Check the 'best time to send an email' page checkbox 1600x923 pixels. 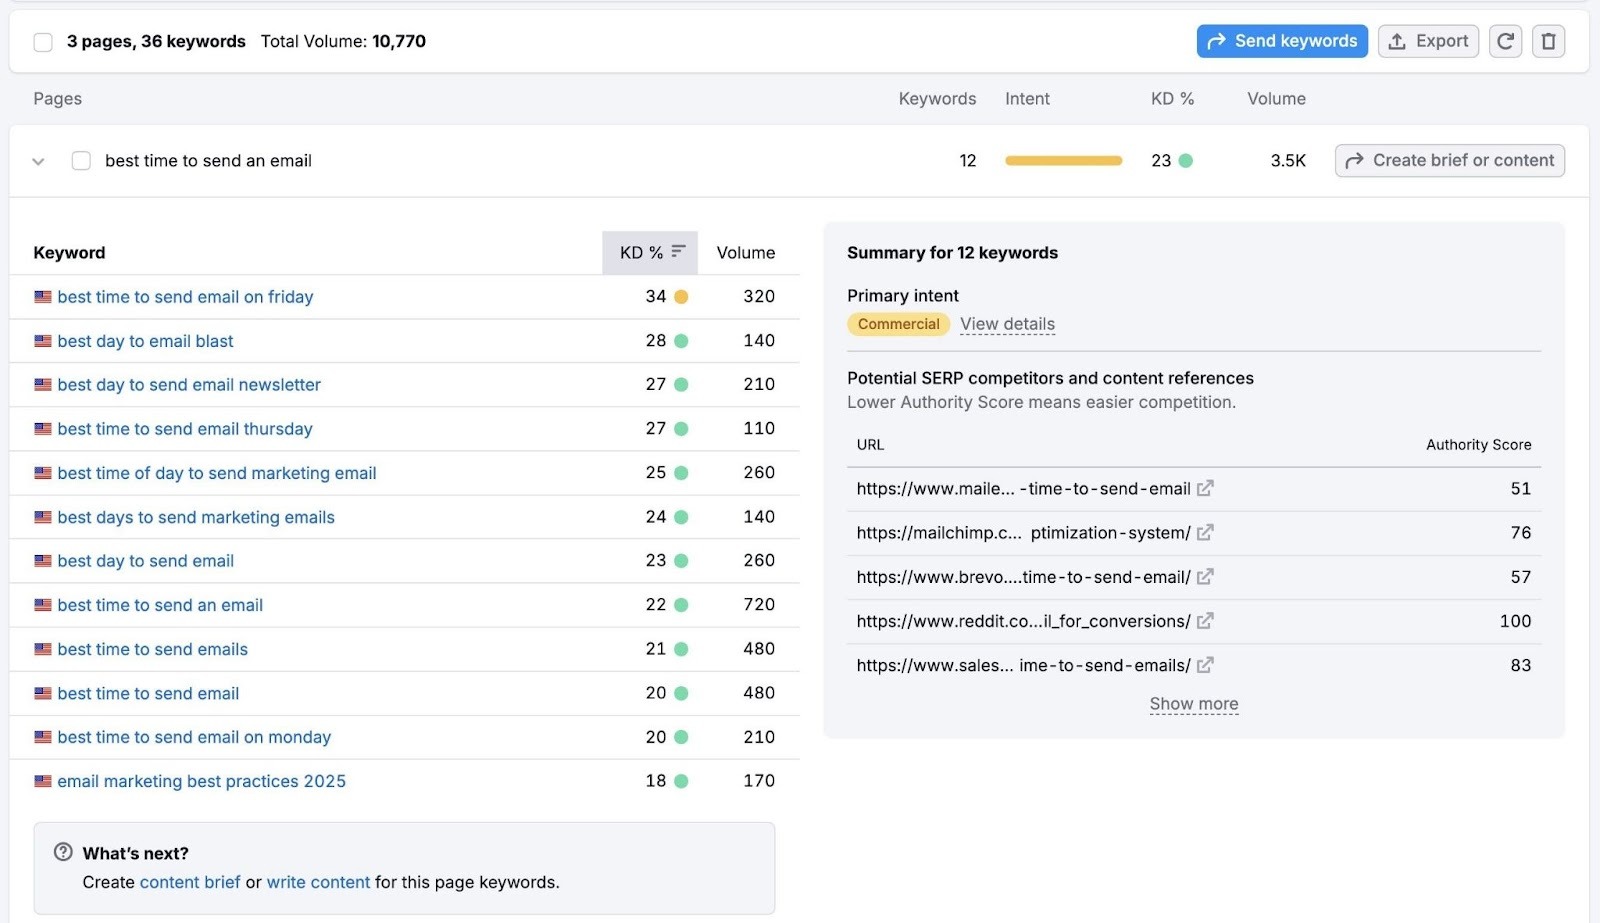[81, 160]
